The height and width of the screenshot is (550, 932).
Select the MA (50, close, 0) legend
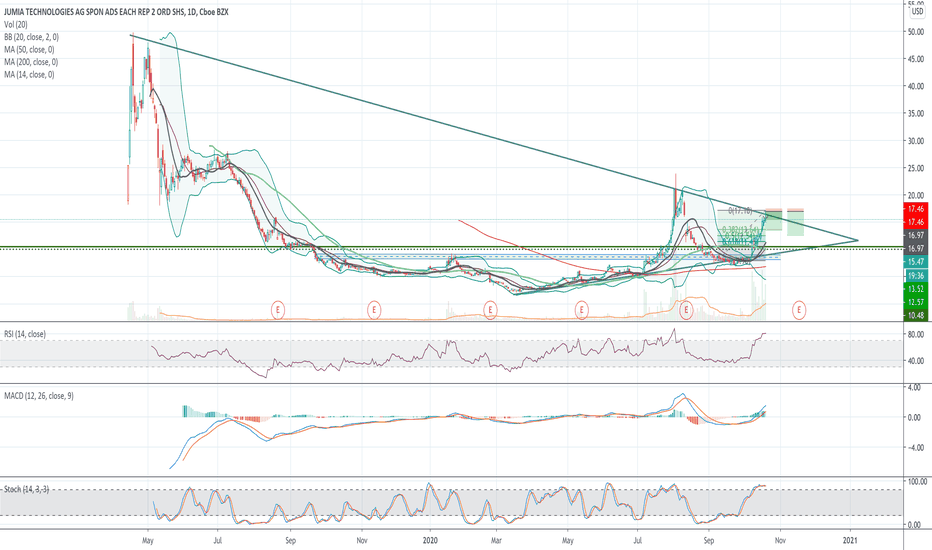pos(29,49)
